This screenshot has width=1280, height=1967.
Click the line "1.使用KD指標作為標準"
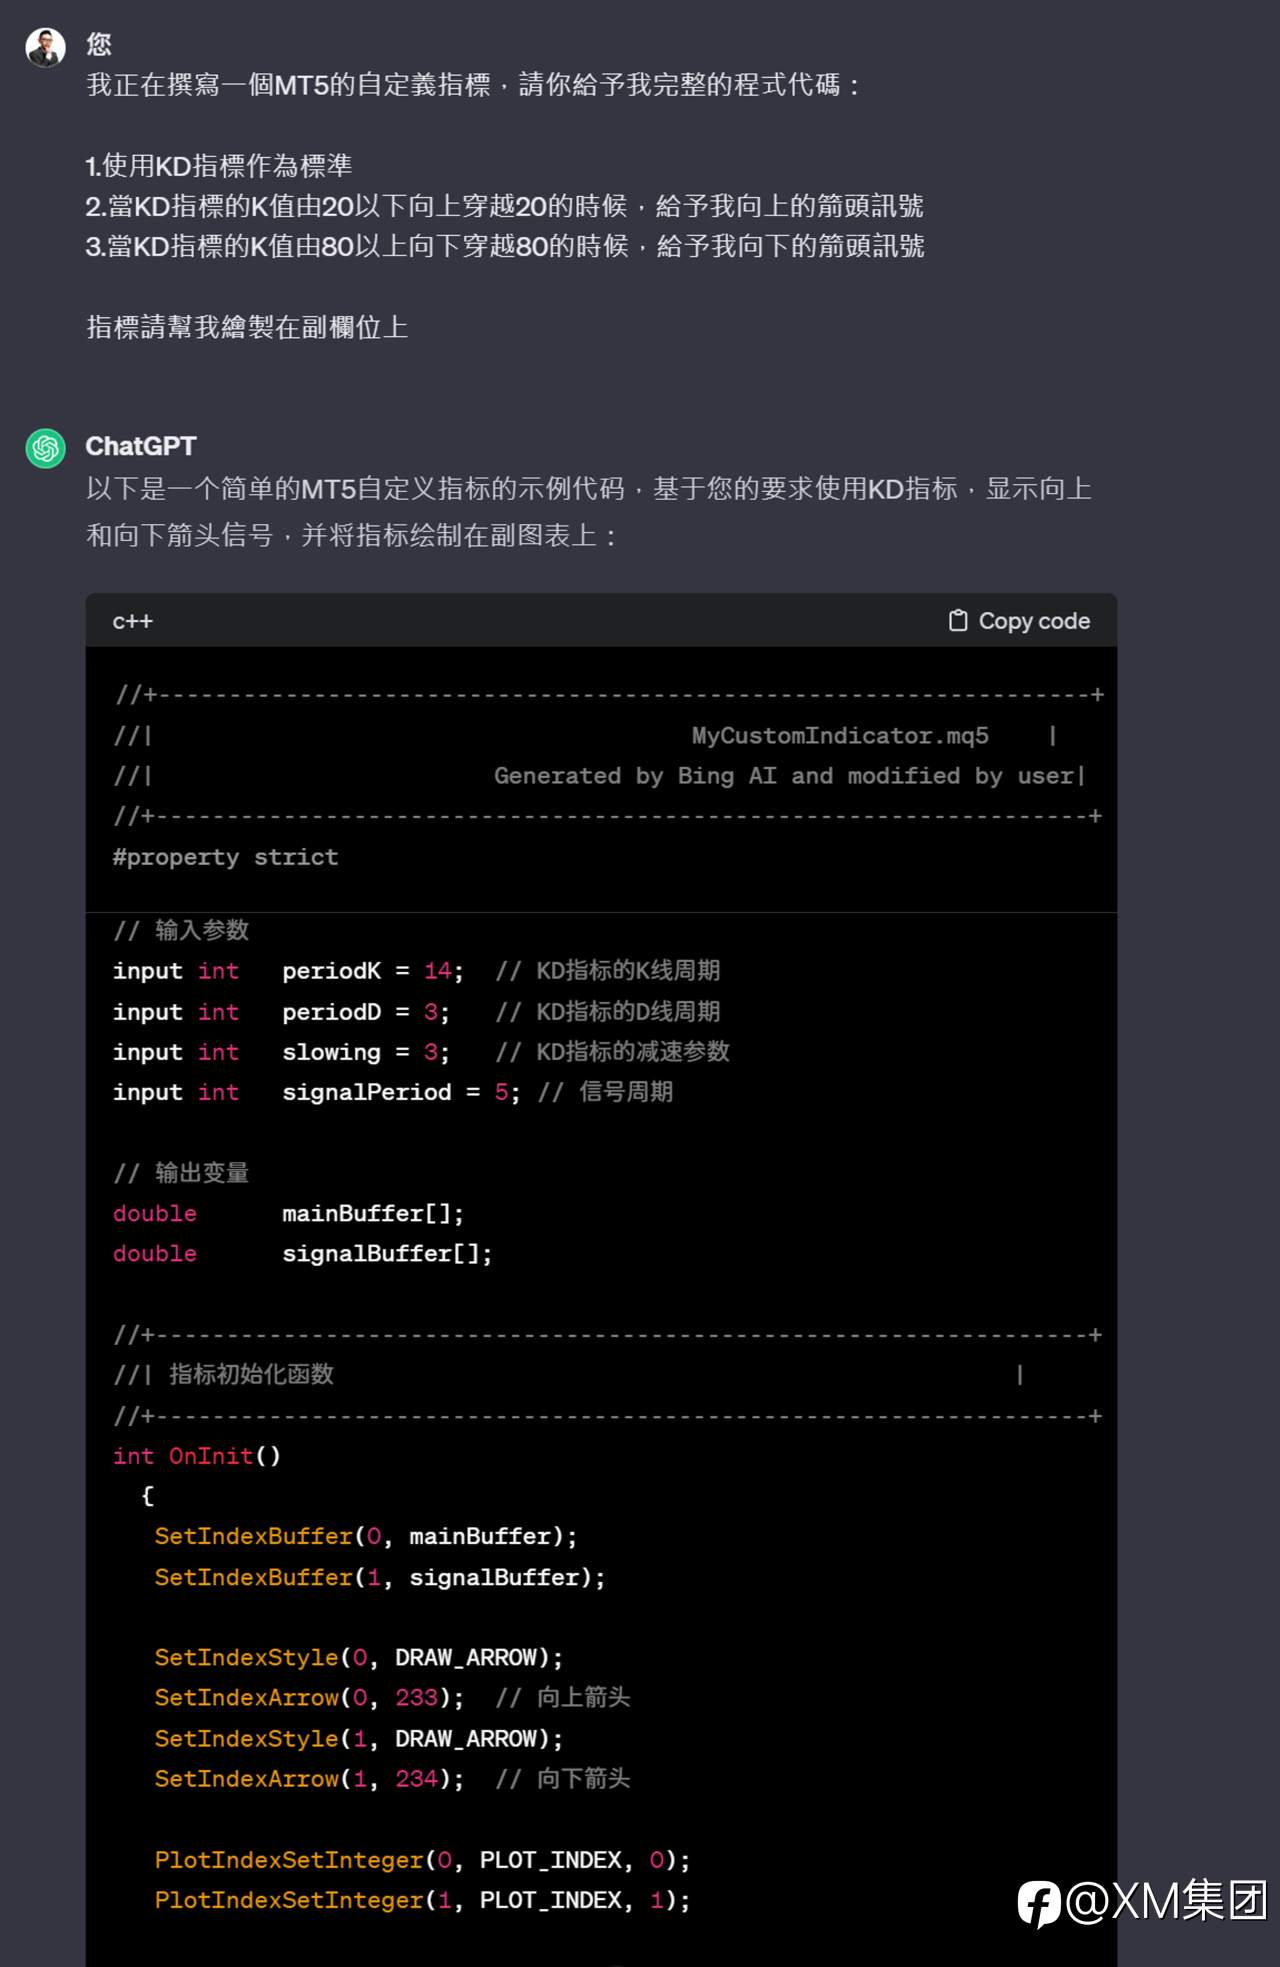[x=219, y=165]
